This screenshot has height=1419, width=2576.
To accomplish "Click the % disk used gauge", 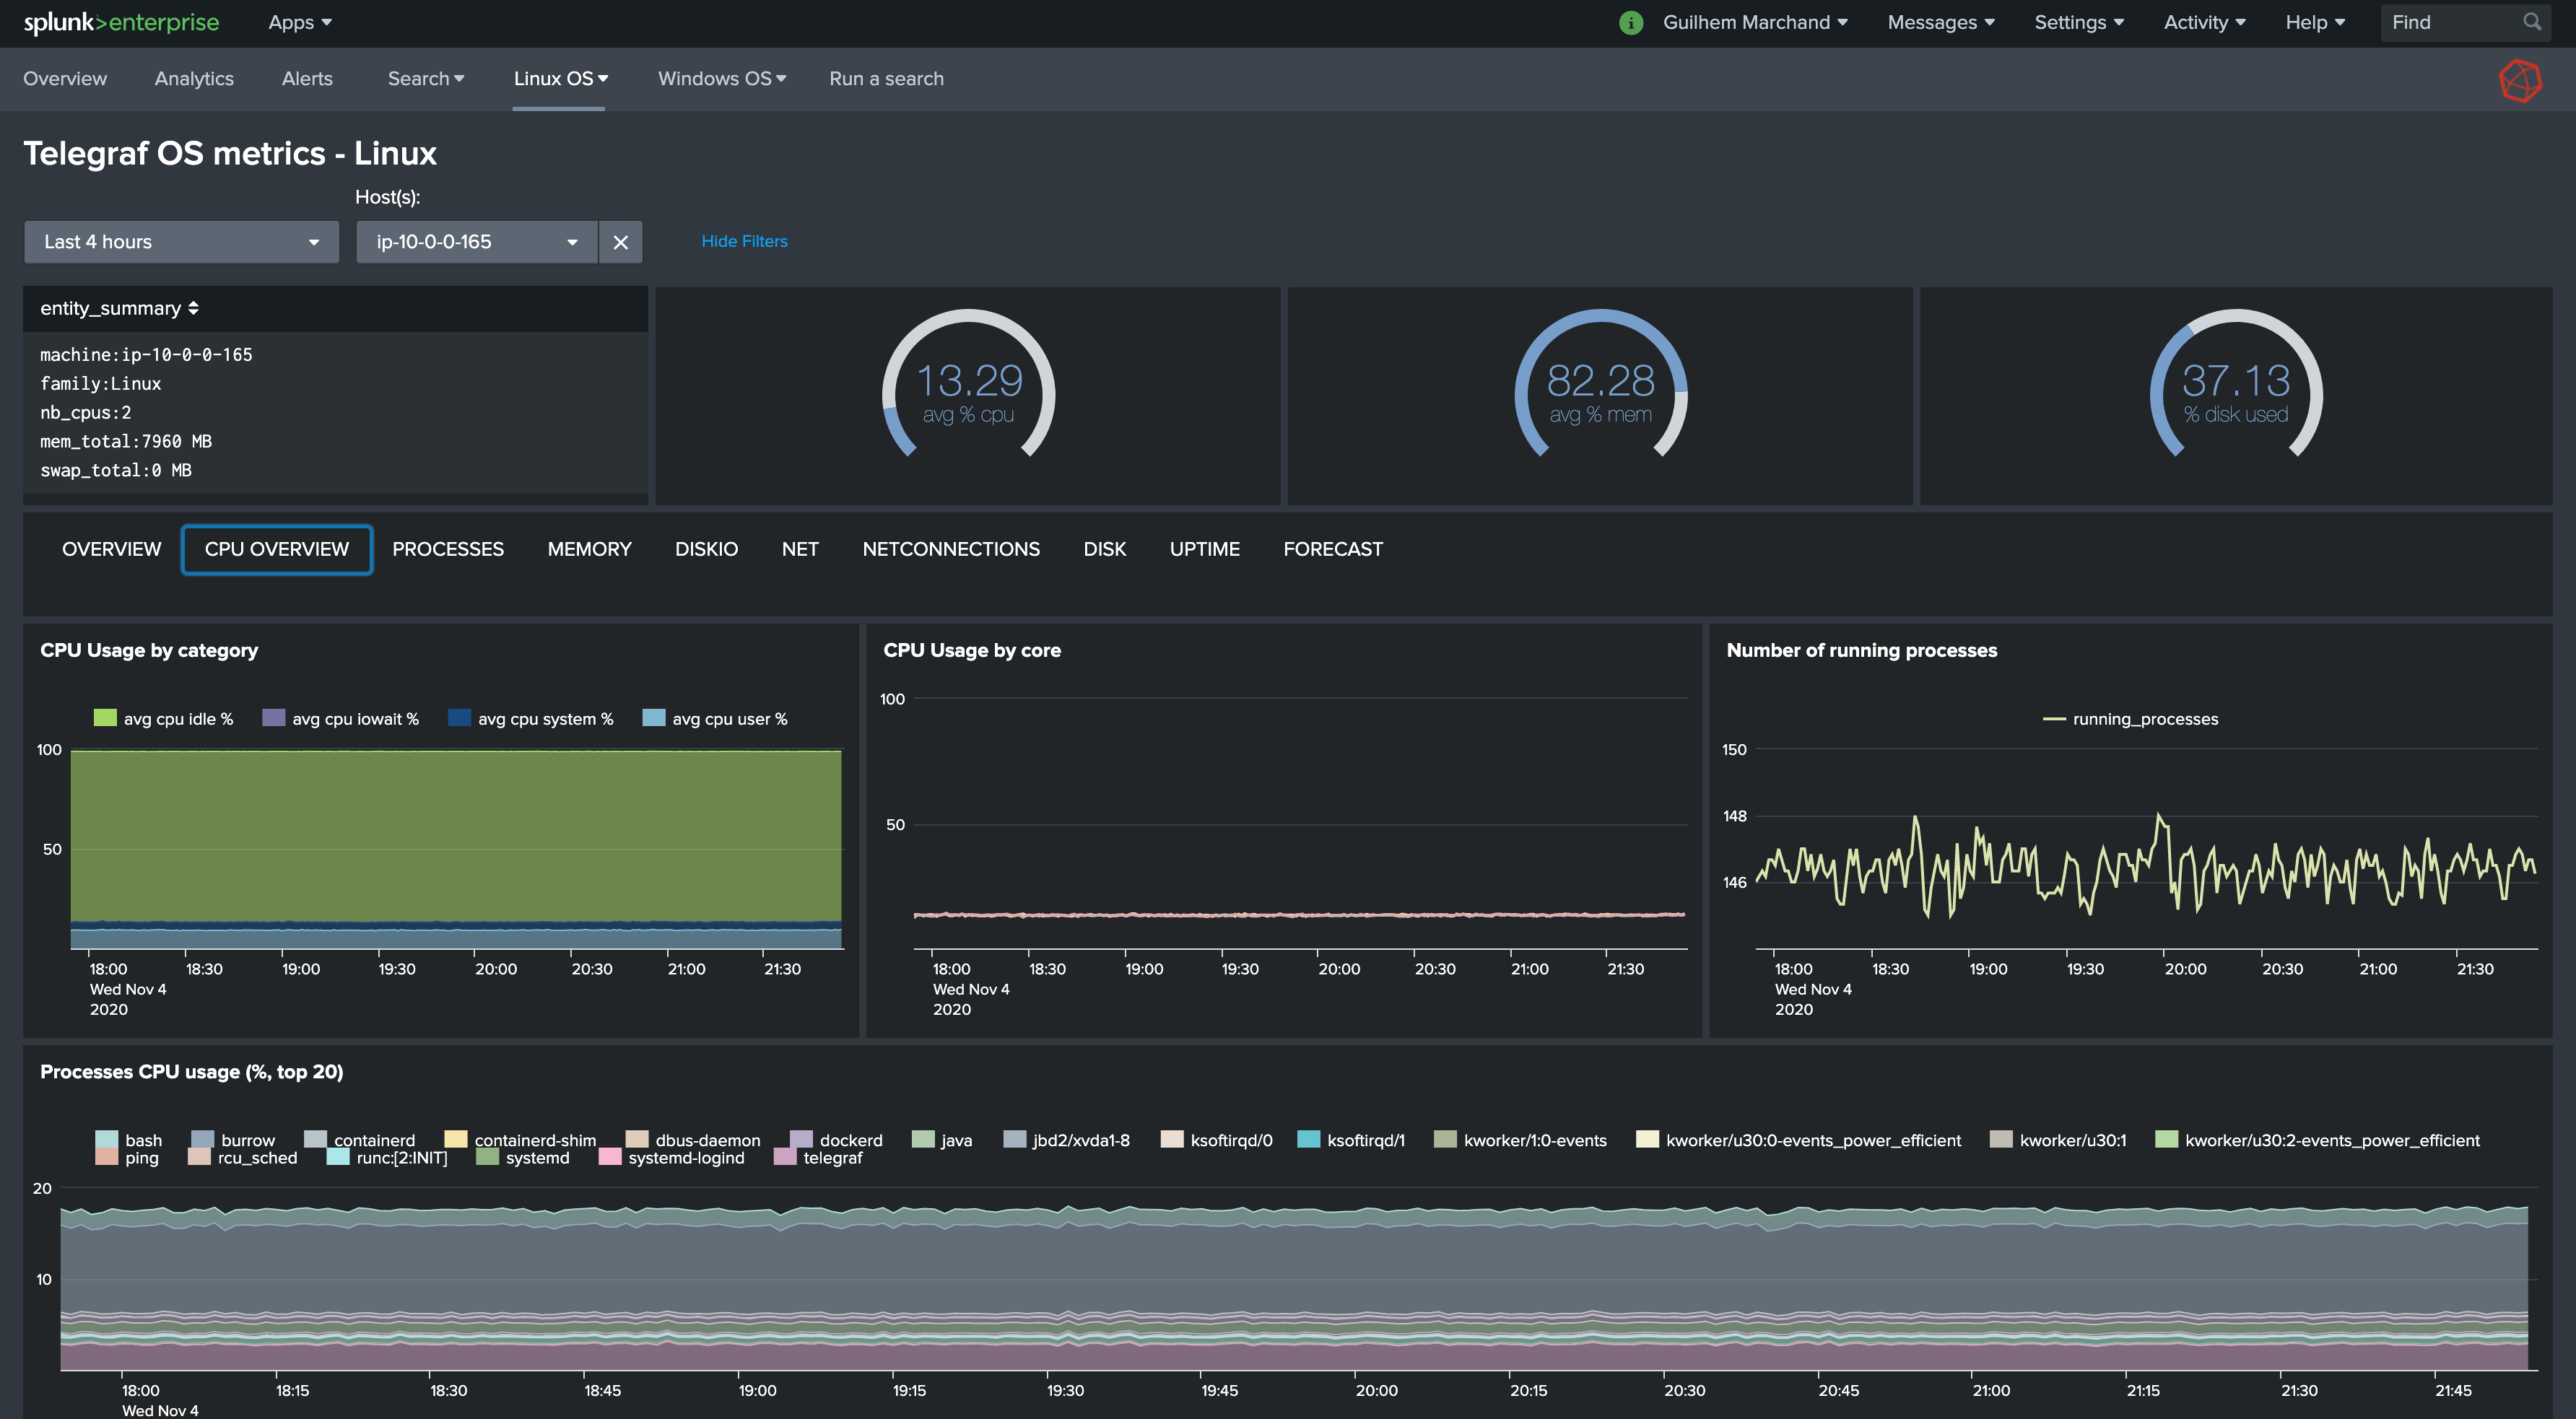I will [2235, 390].
